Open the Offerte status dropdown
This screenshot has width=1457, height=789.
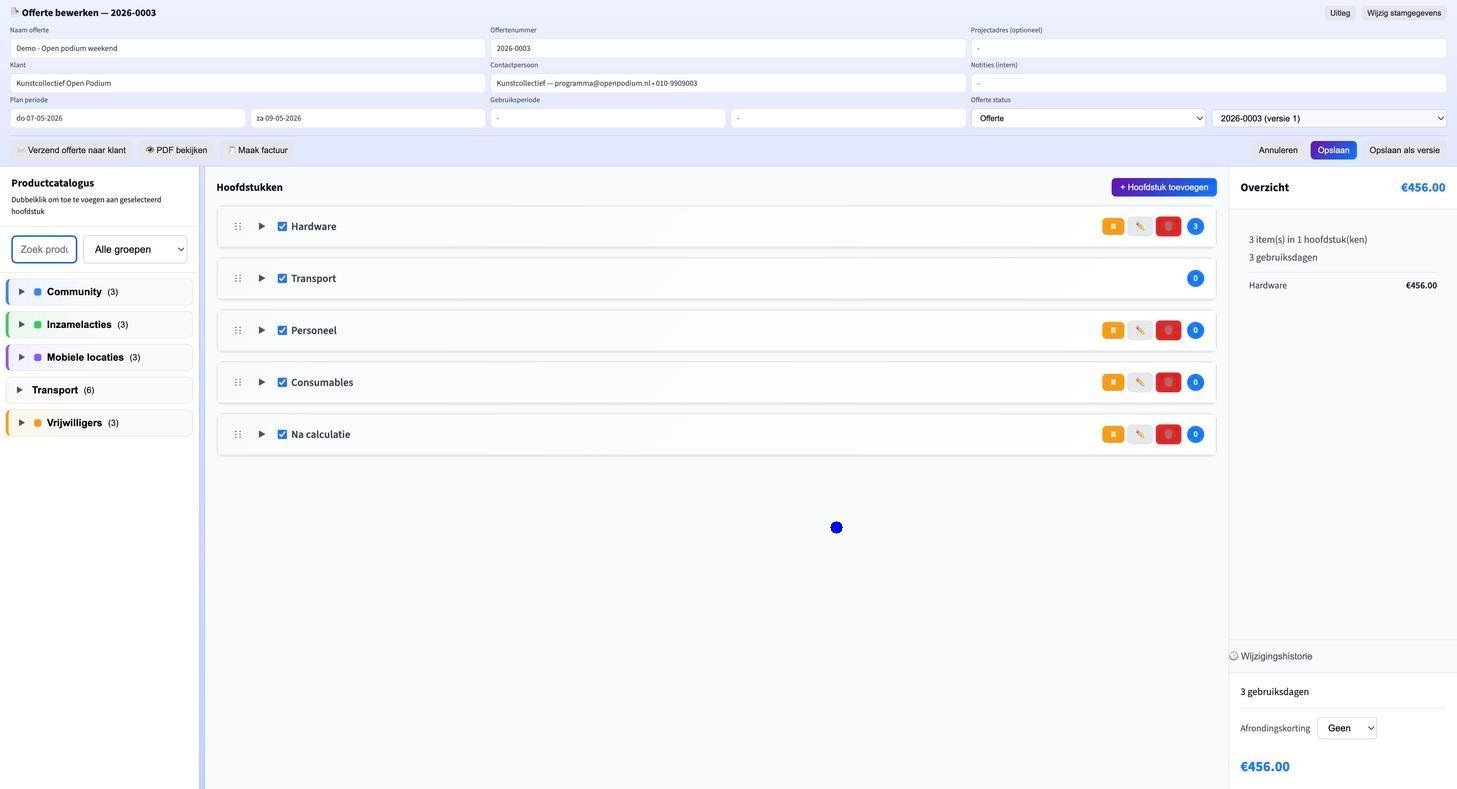click(x=1088, y=118)
